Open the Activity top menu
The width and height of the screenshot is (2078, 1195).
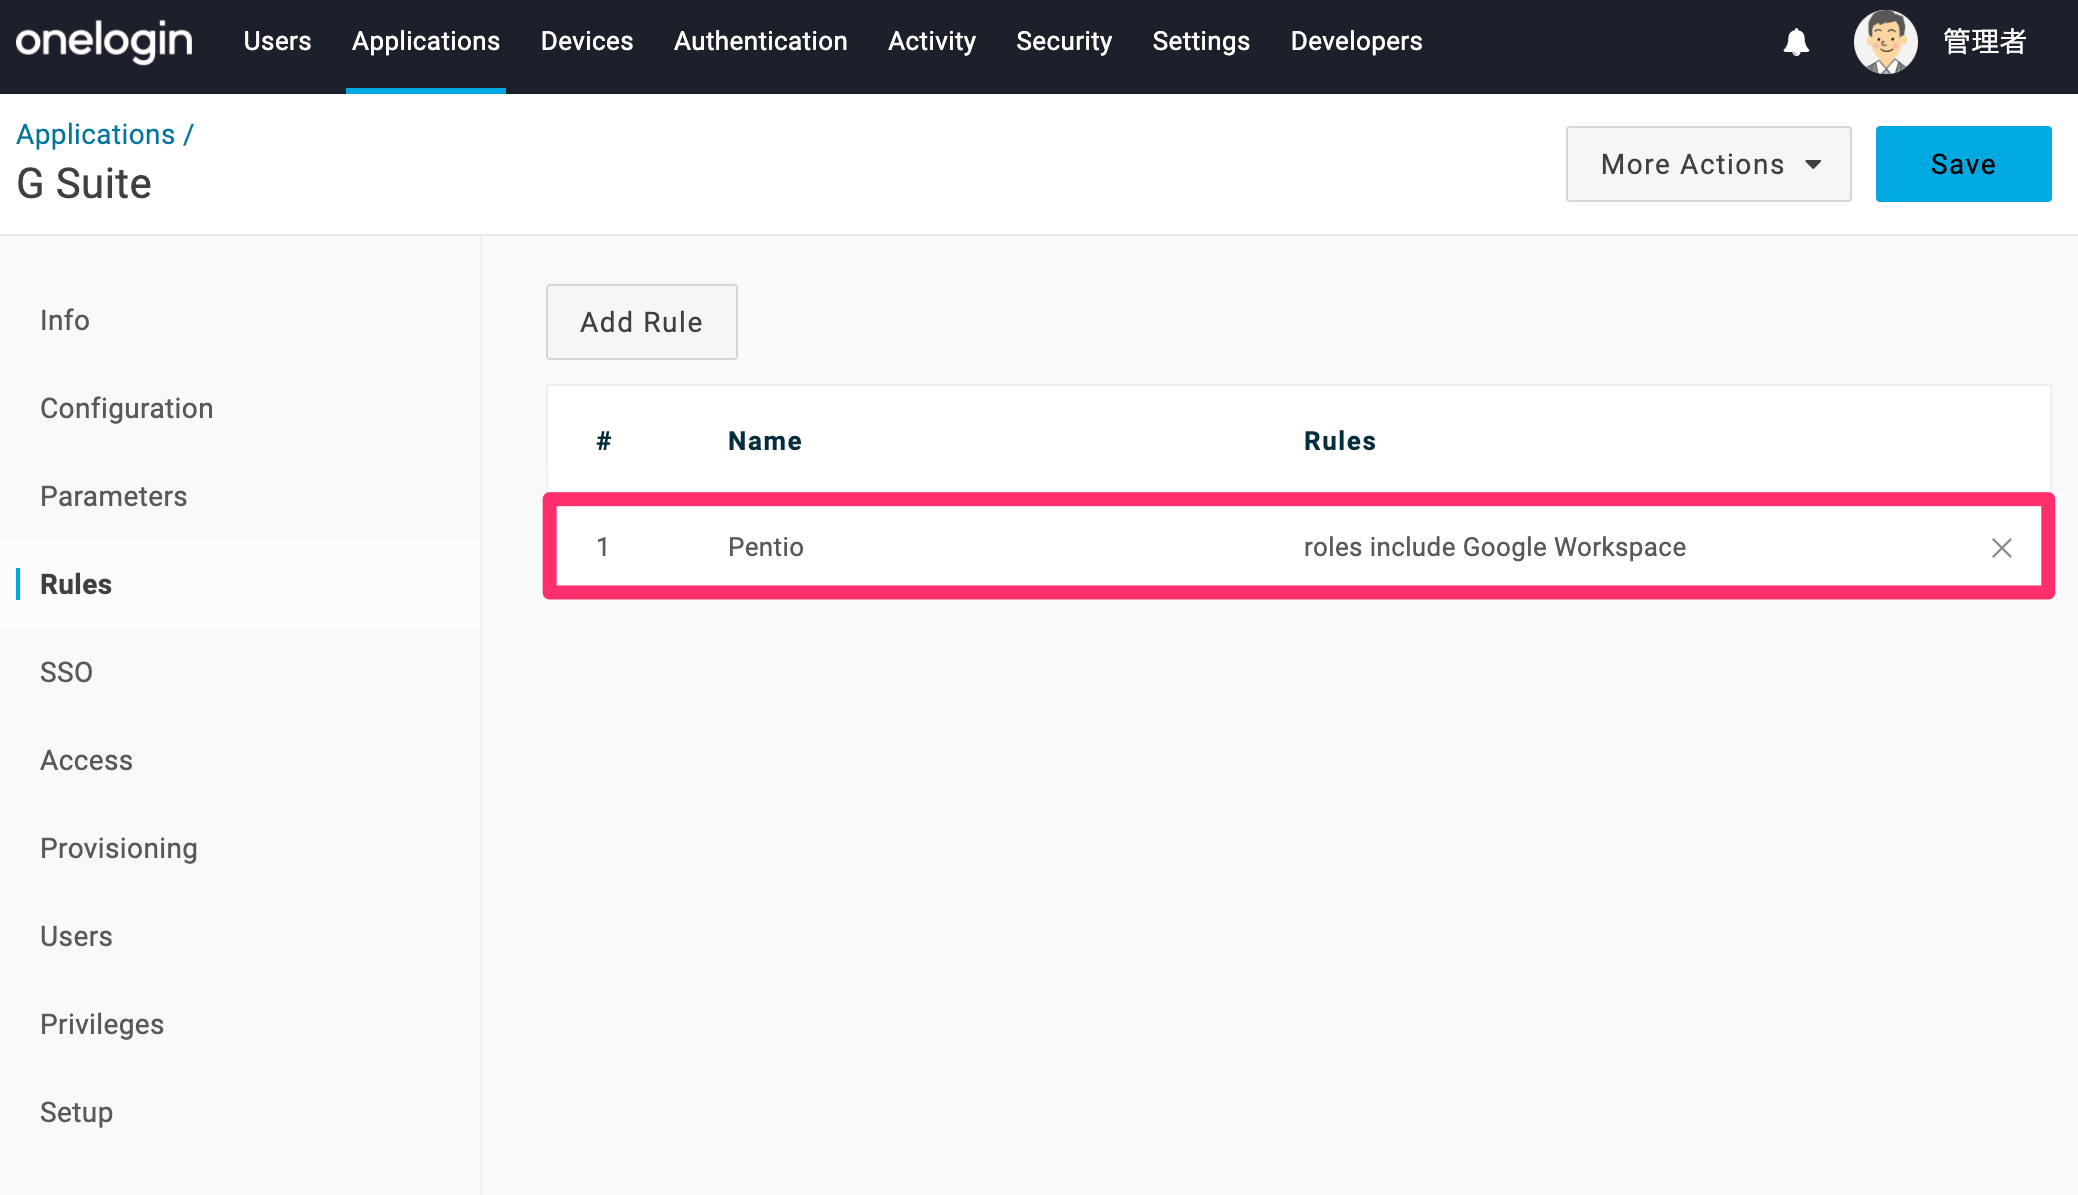click(932, 41)
